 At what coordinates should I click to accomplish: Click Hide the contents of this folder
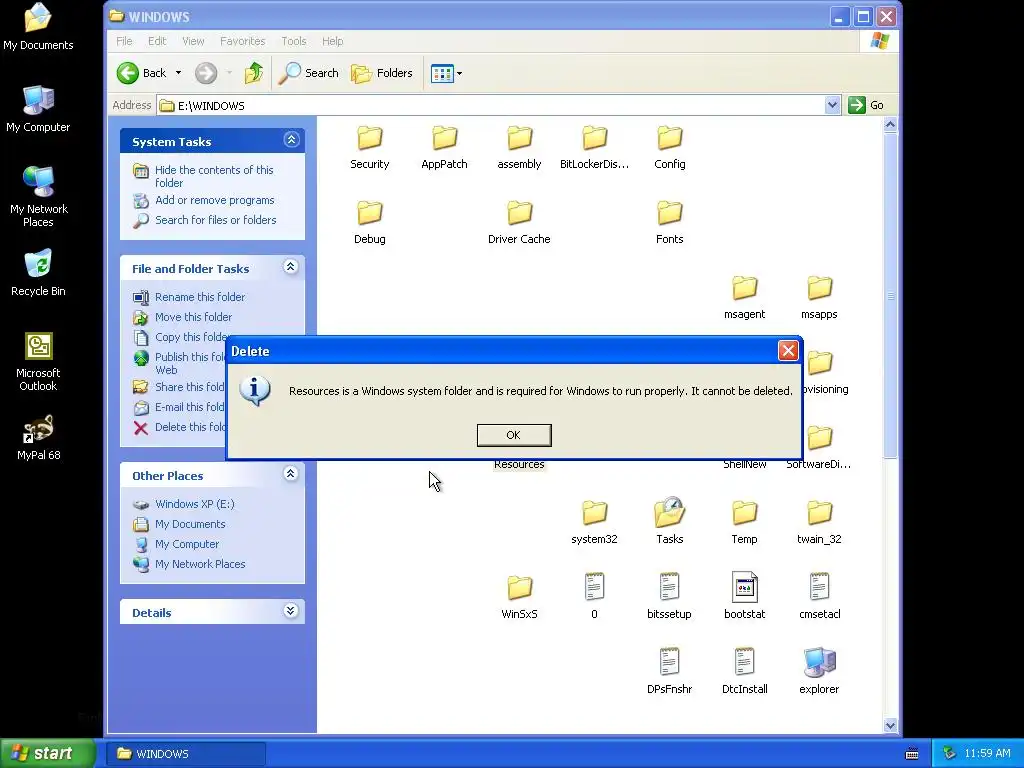[x=214, y=176]
